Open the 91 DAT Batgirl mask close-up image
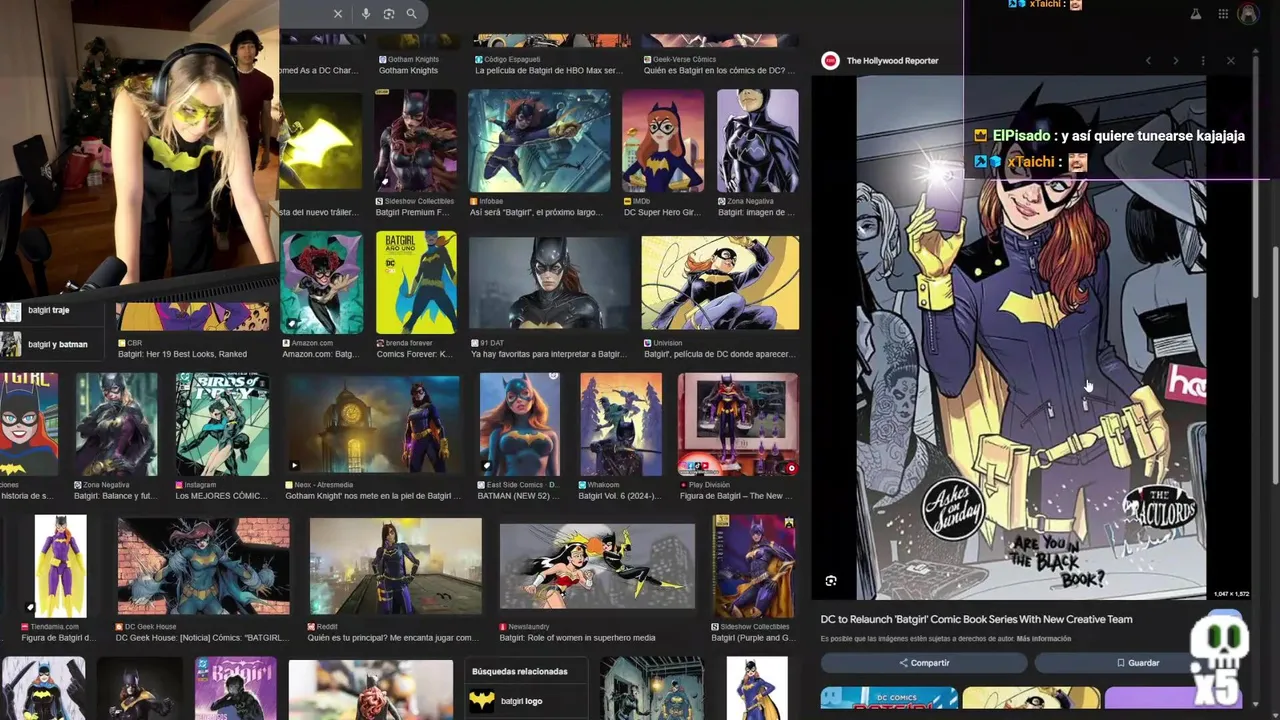Screen dimensions: 1280x720 click(x=550, y=283)
